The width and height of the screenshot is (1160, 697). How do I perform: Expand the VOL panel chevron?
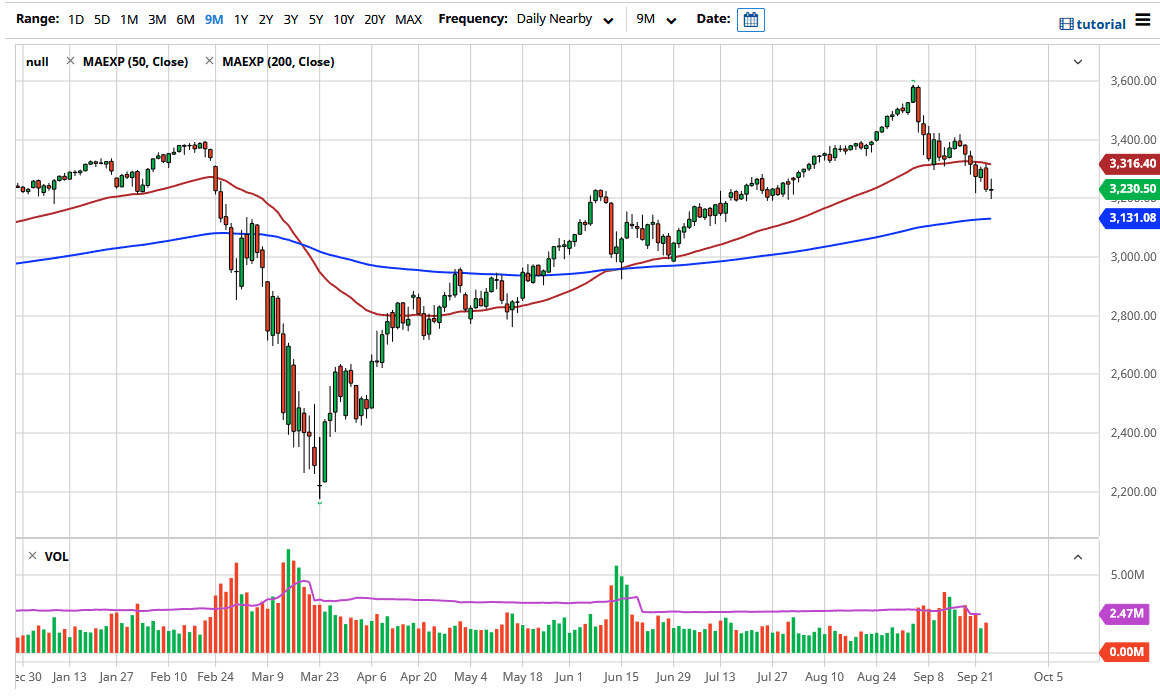1077,556
